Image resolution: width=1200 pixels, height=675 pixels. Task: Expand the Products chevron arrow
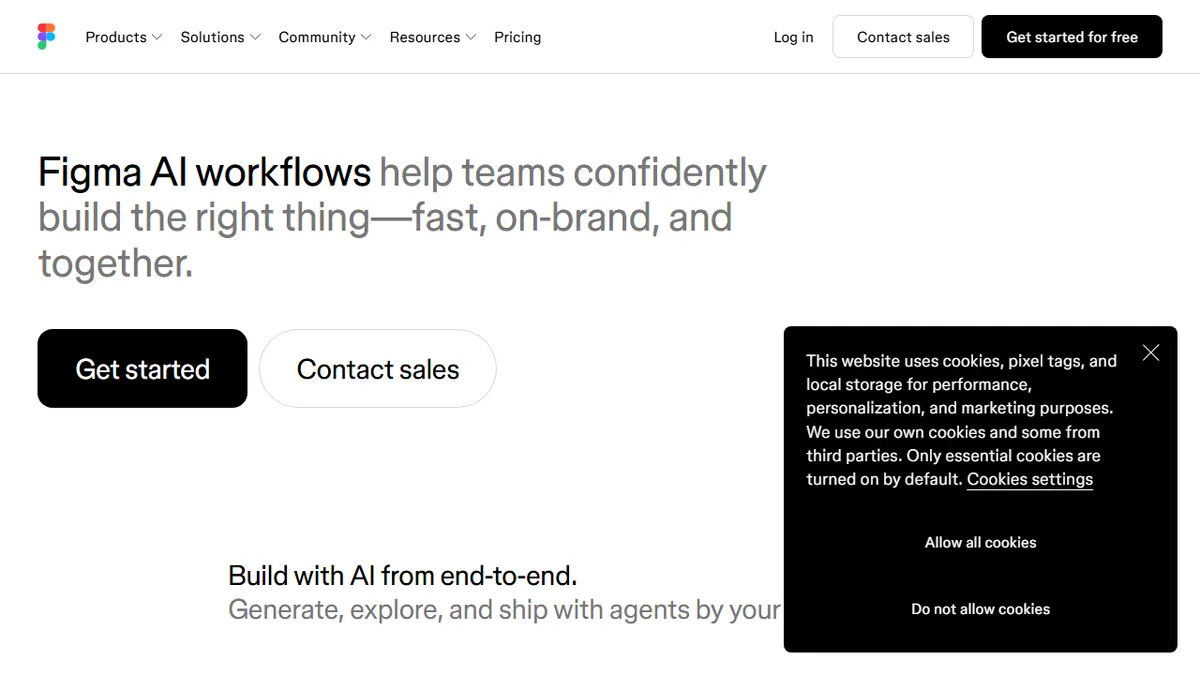[156, 37]
